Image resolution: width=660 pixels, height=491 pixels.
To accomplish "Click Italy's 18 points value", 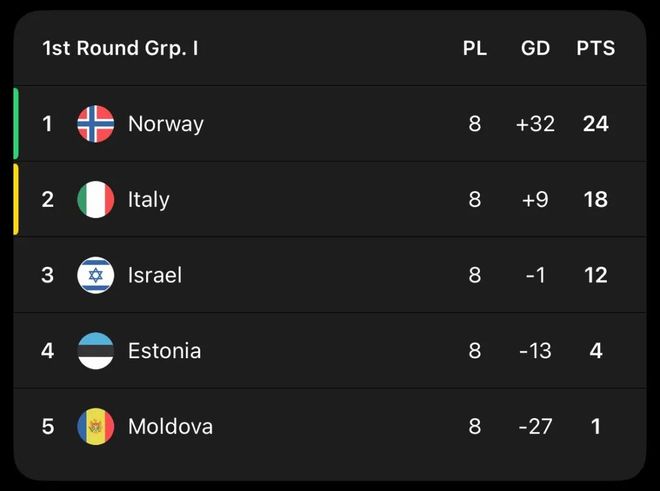I will pos(596,200).
